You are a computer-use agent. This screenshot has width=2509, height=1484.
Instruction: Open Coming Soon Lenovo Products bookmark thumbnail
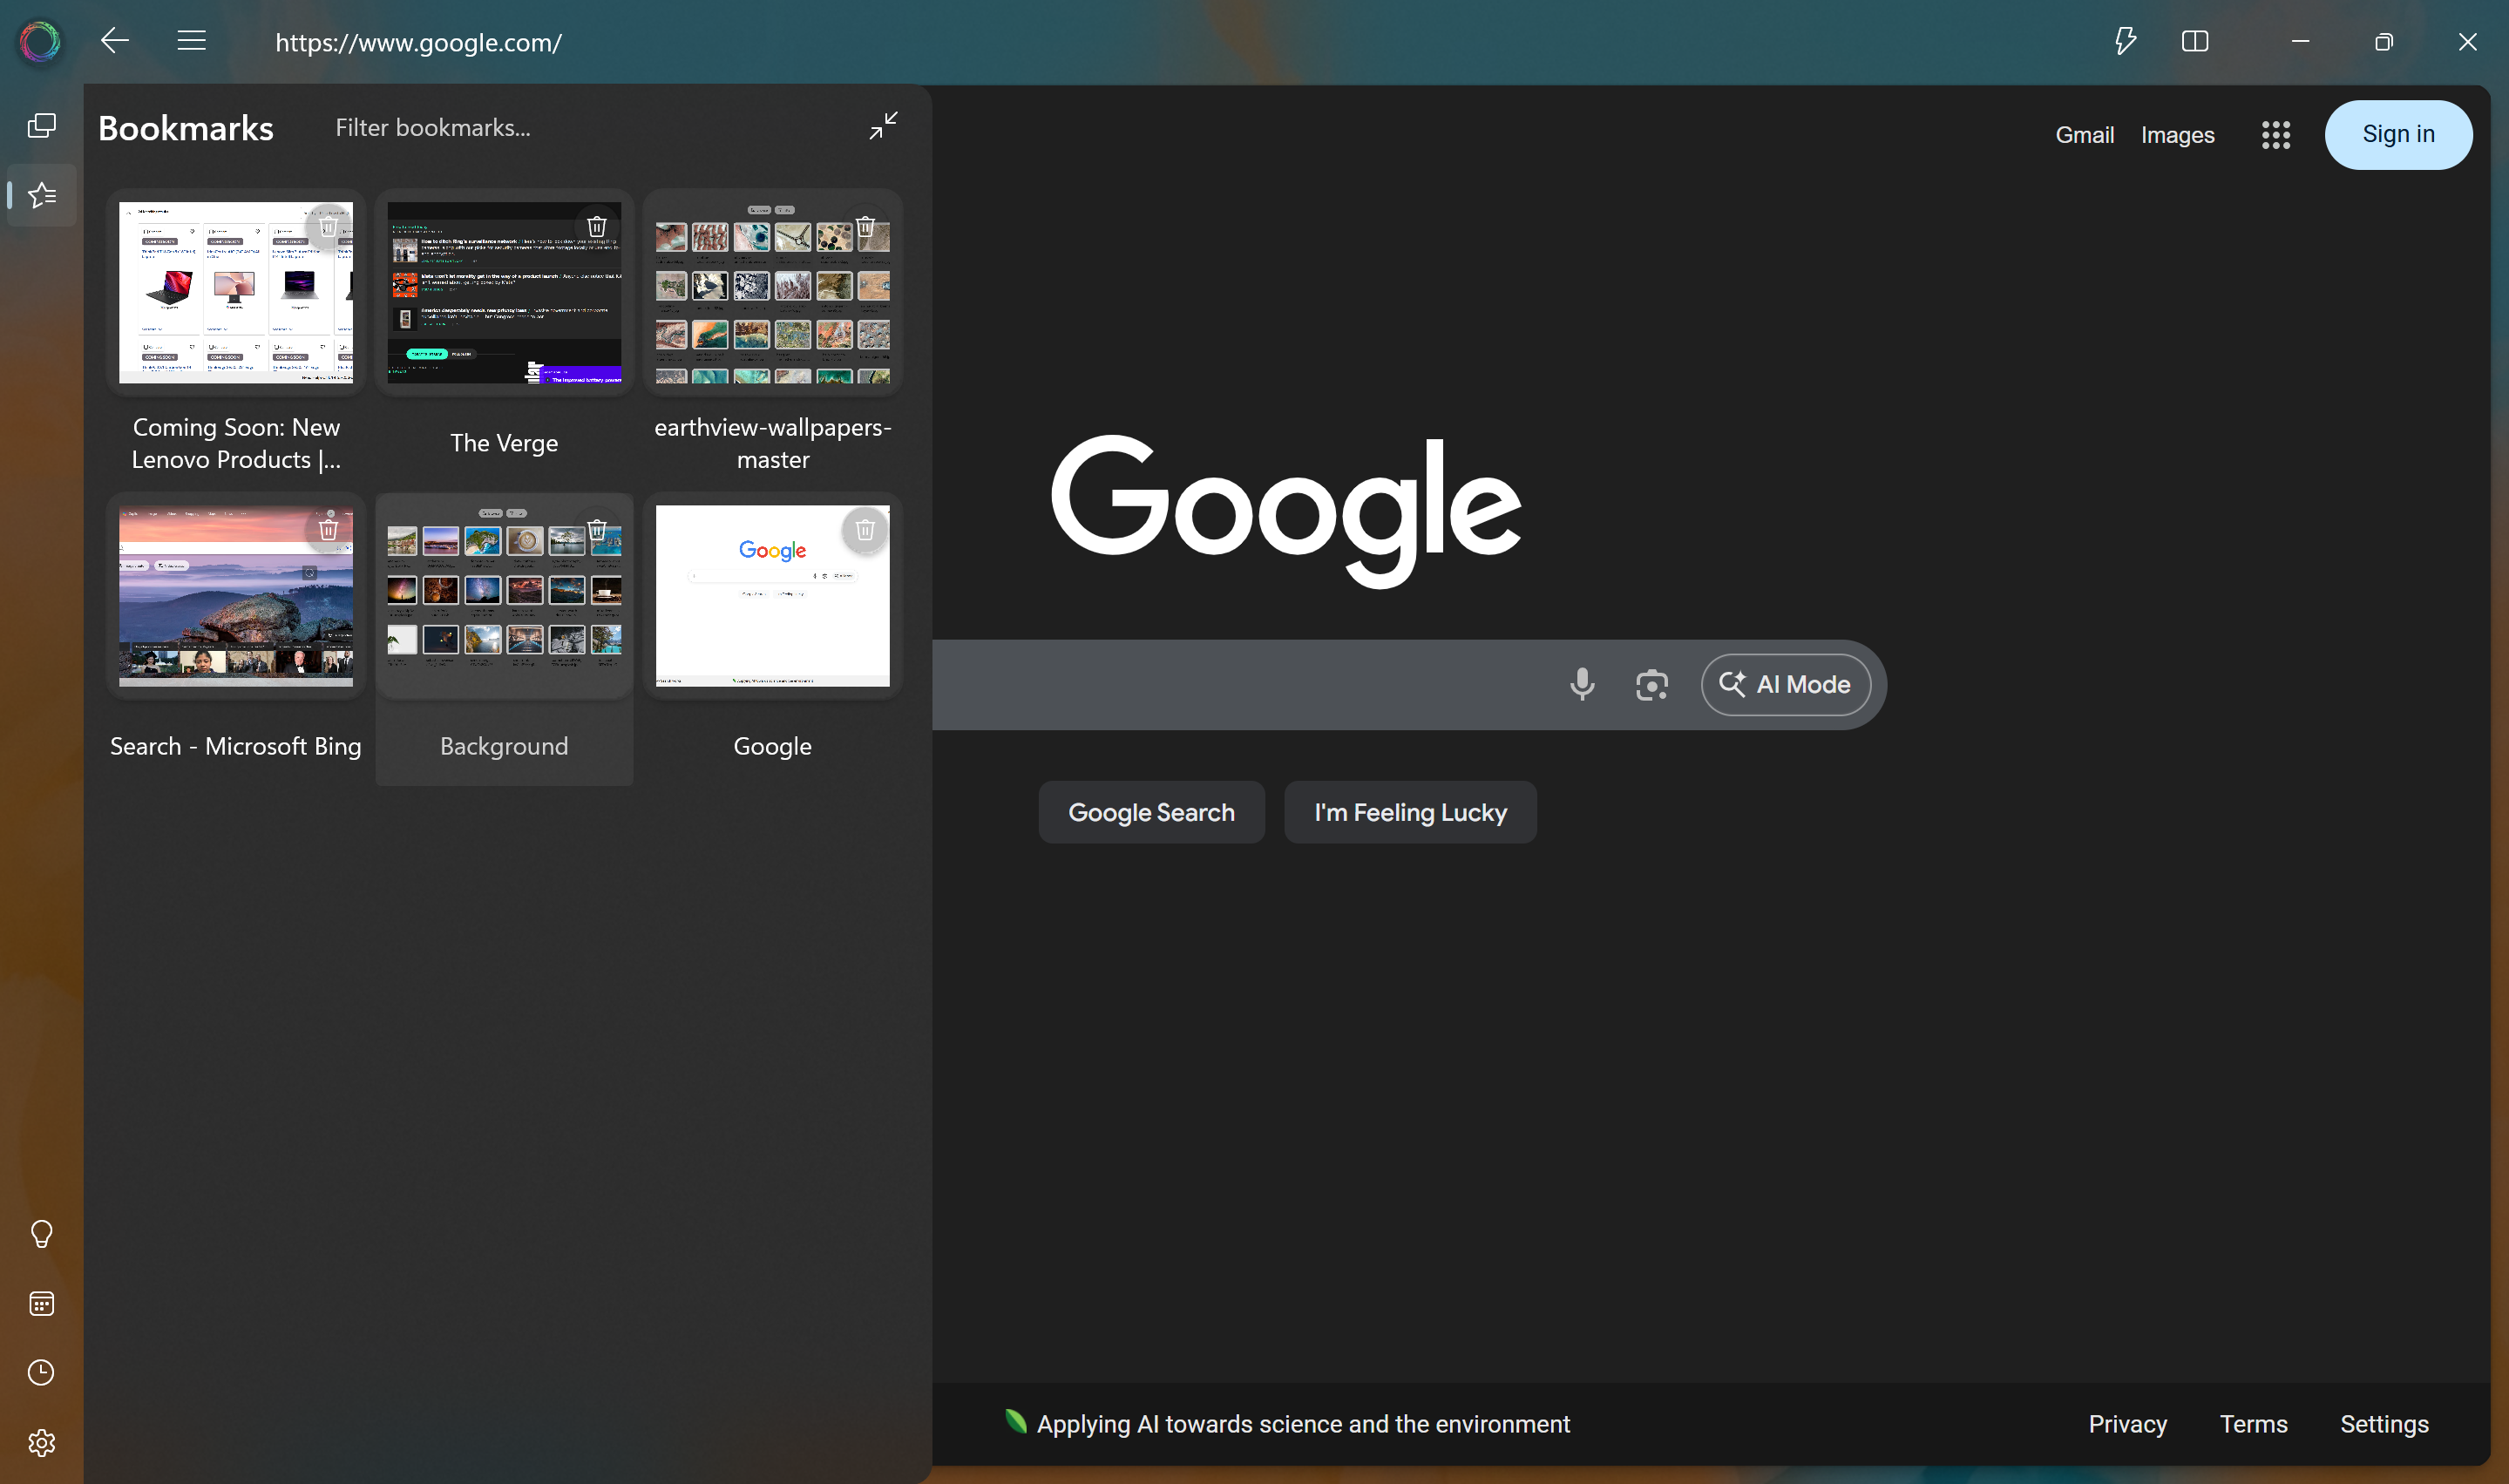236,293
